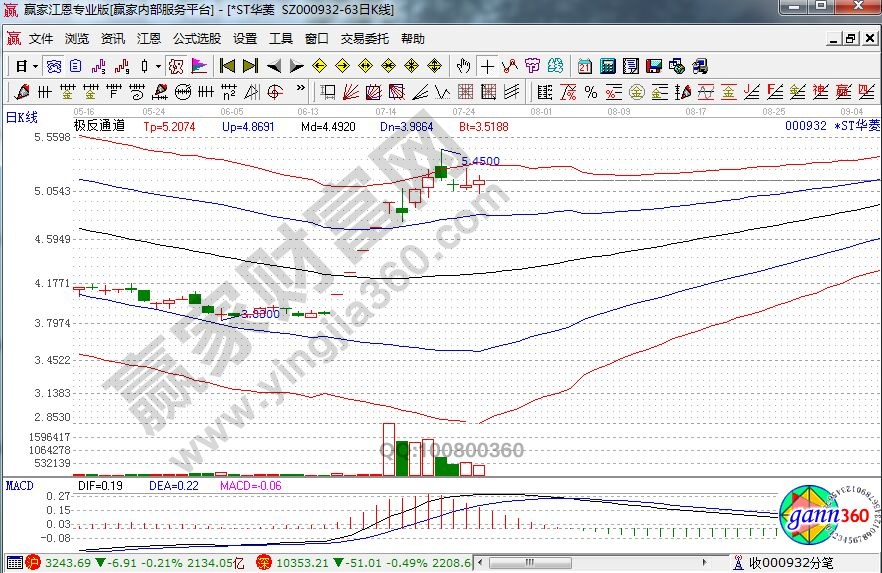Screen dimensions: 882x573
Task: Jump to the first K-line bar
Action: click(227, 66)
